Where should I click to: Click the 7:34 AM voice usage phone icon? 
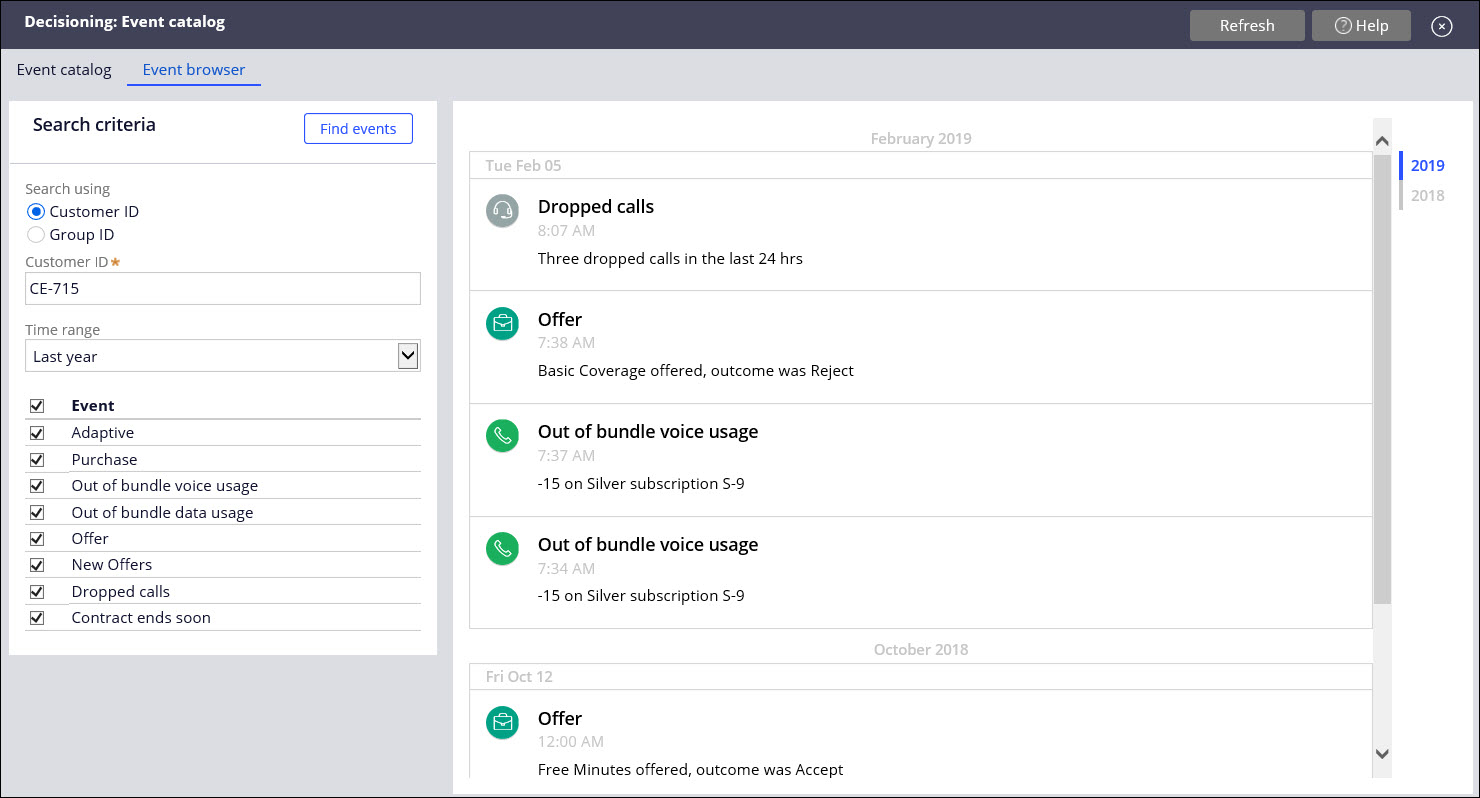pos(502,549)
